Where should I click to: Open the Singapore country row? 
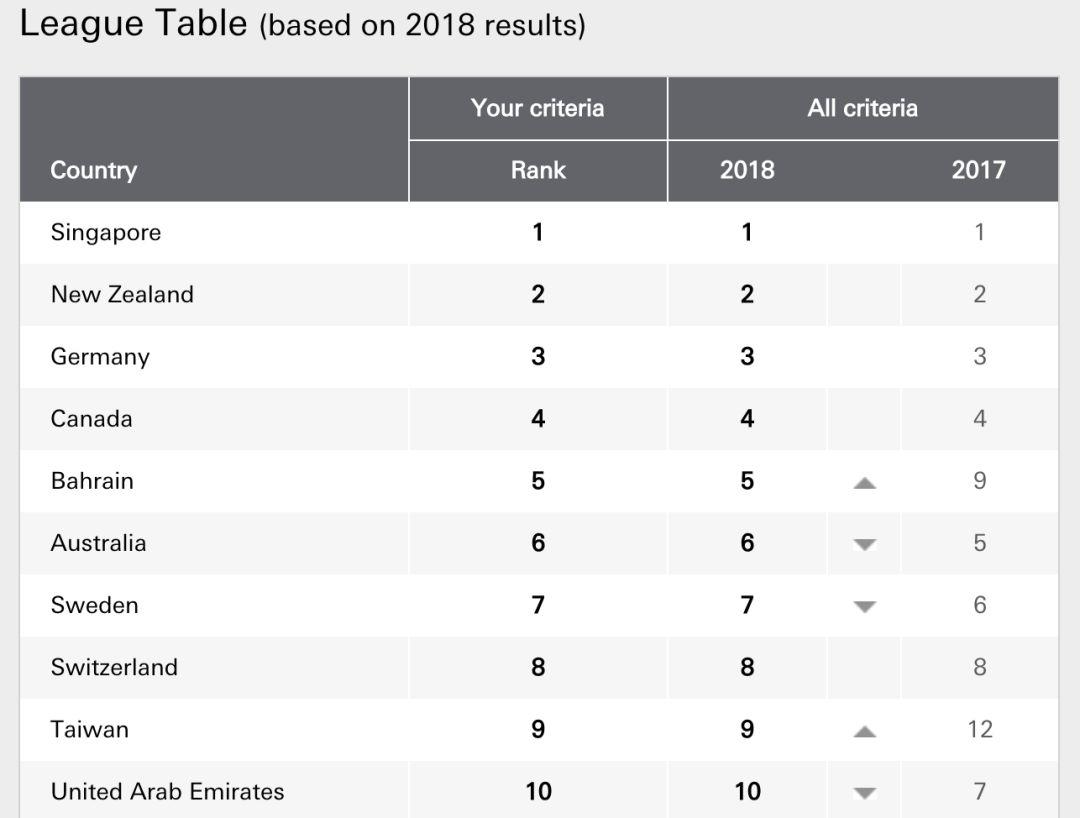(x=106, y=233)
